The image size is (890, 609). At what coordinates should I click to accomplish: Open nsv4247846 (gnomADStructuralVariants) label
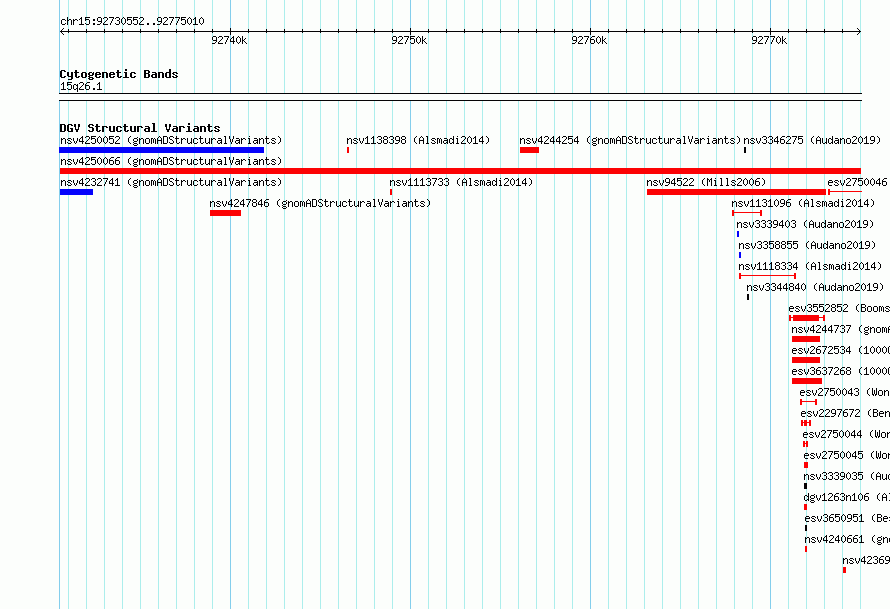coord(320,203)
